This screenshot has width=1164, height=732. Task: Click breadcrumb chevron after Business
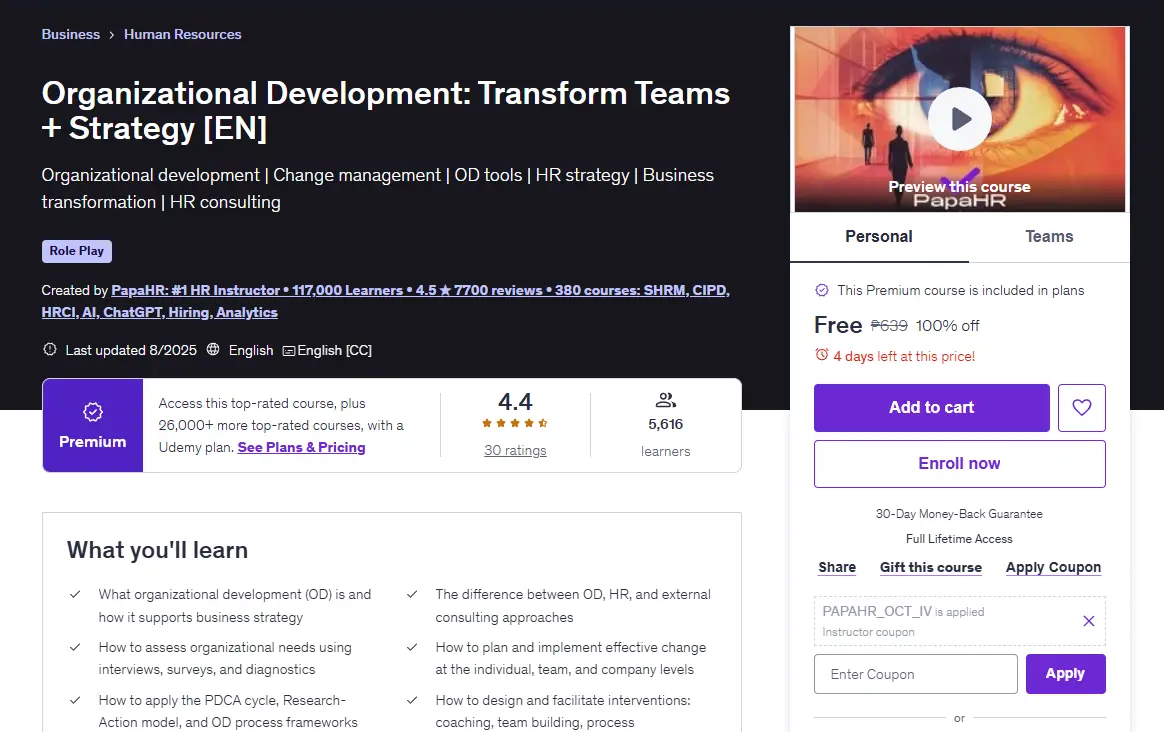[111, 35]
